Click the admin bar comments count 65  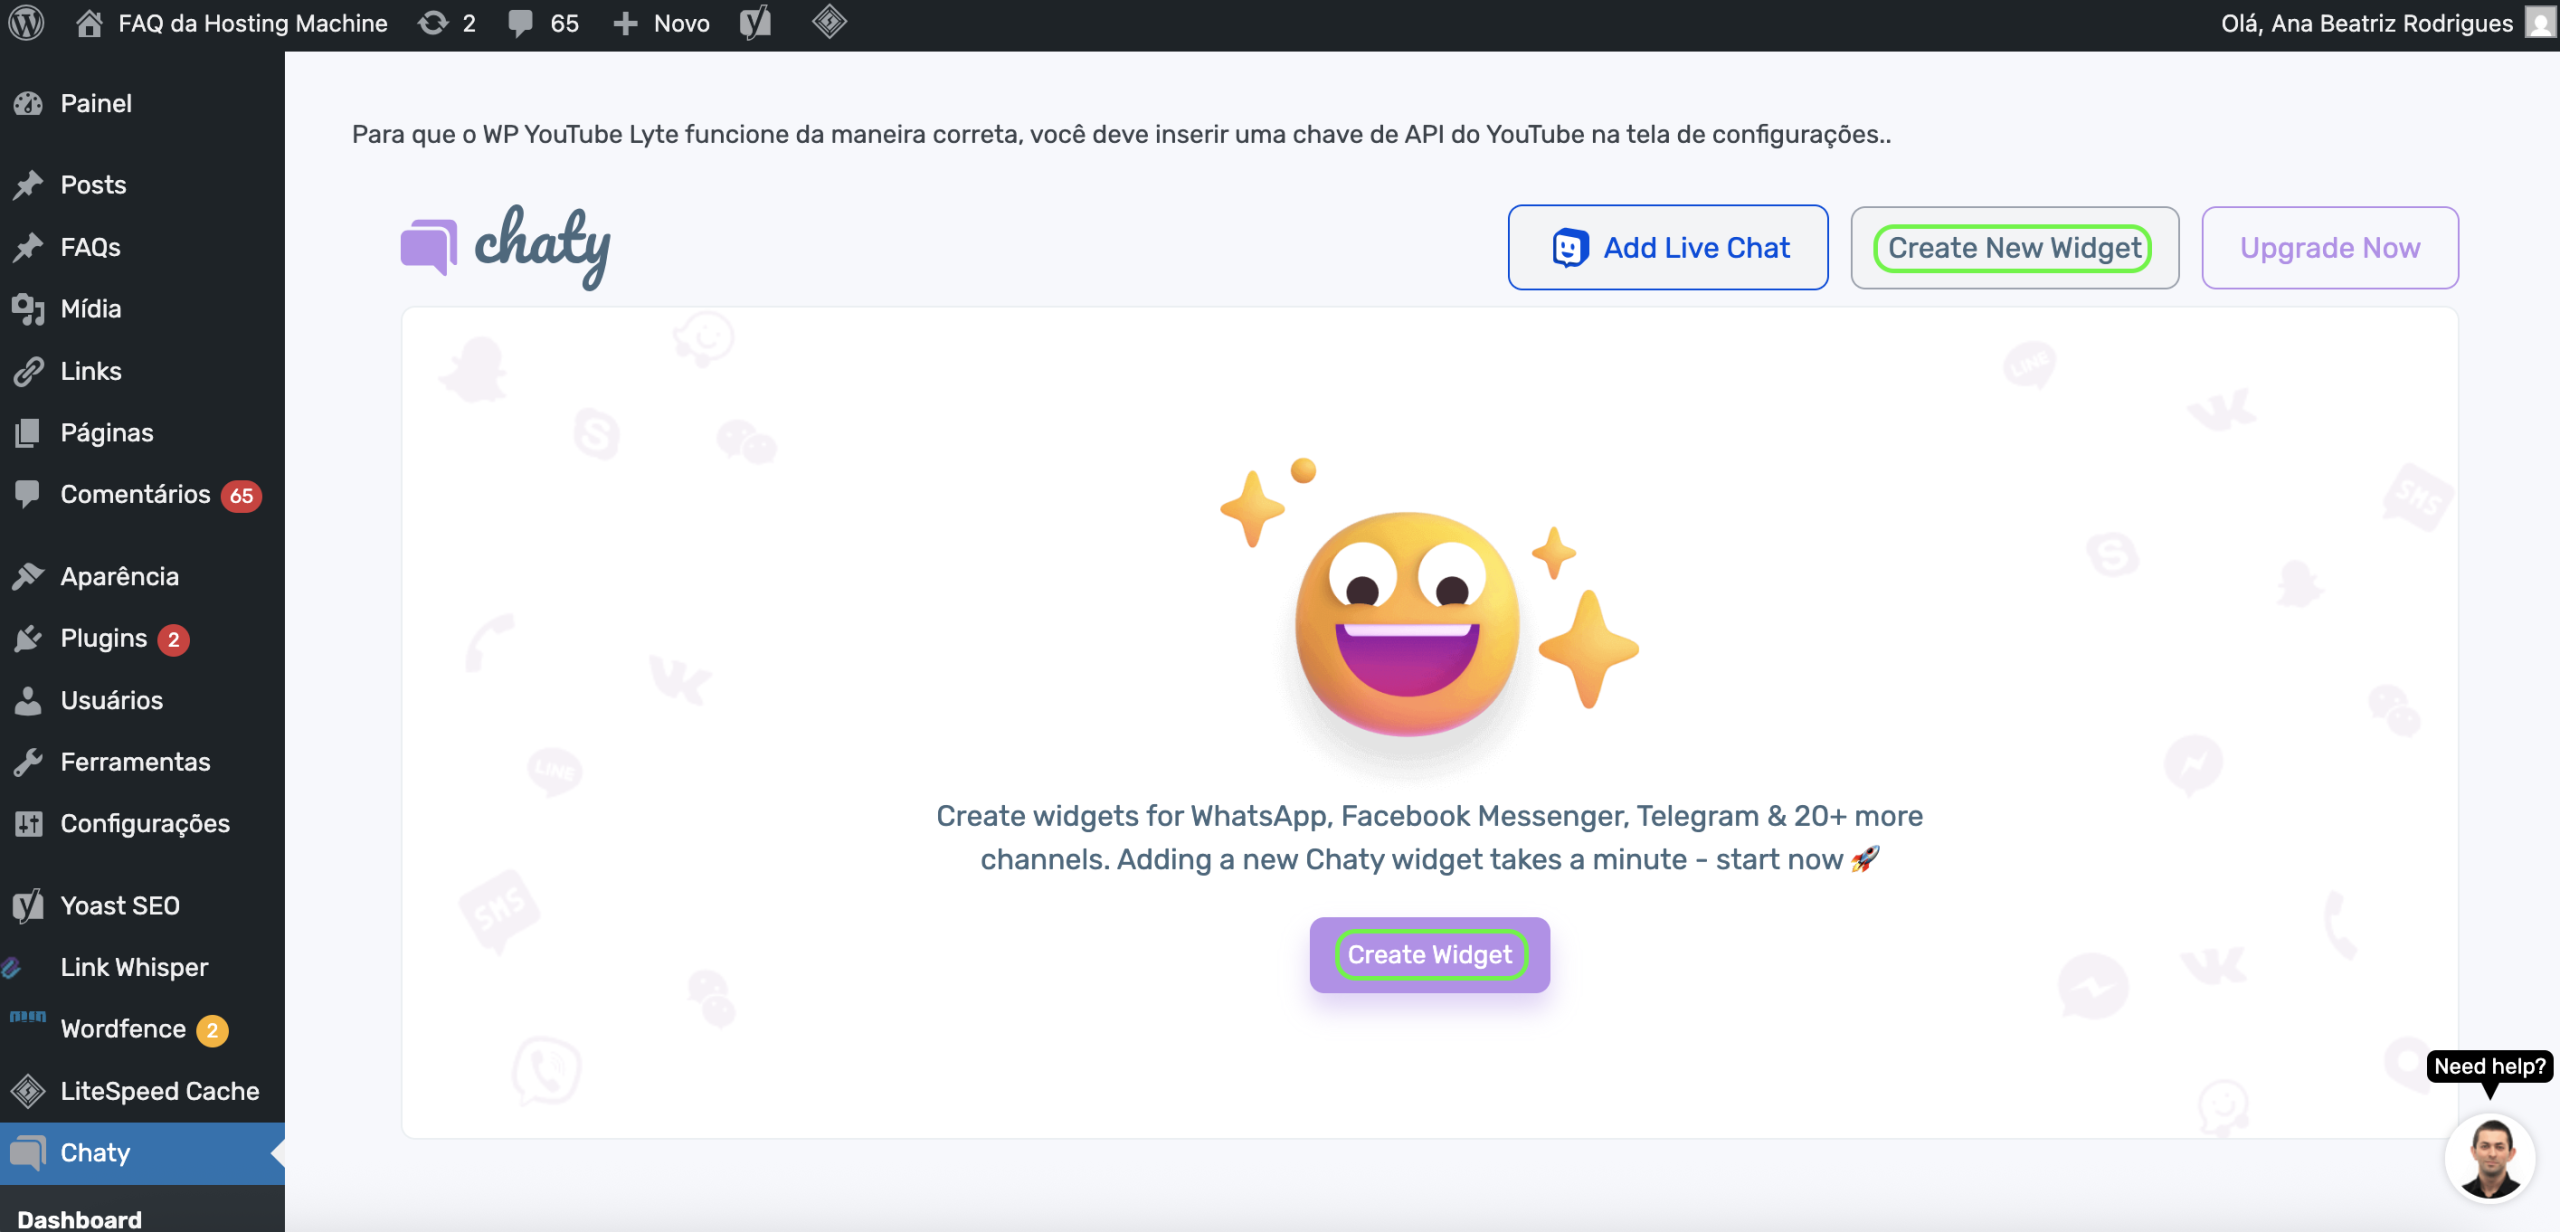point(565,23)
